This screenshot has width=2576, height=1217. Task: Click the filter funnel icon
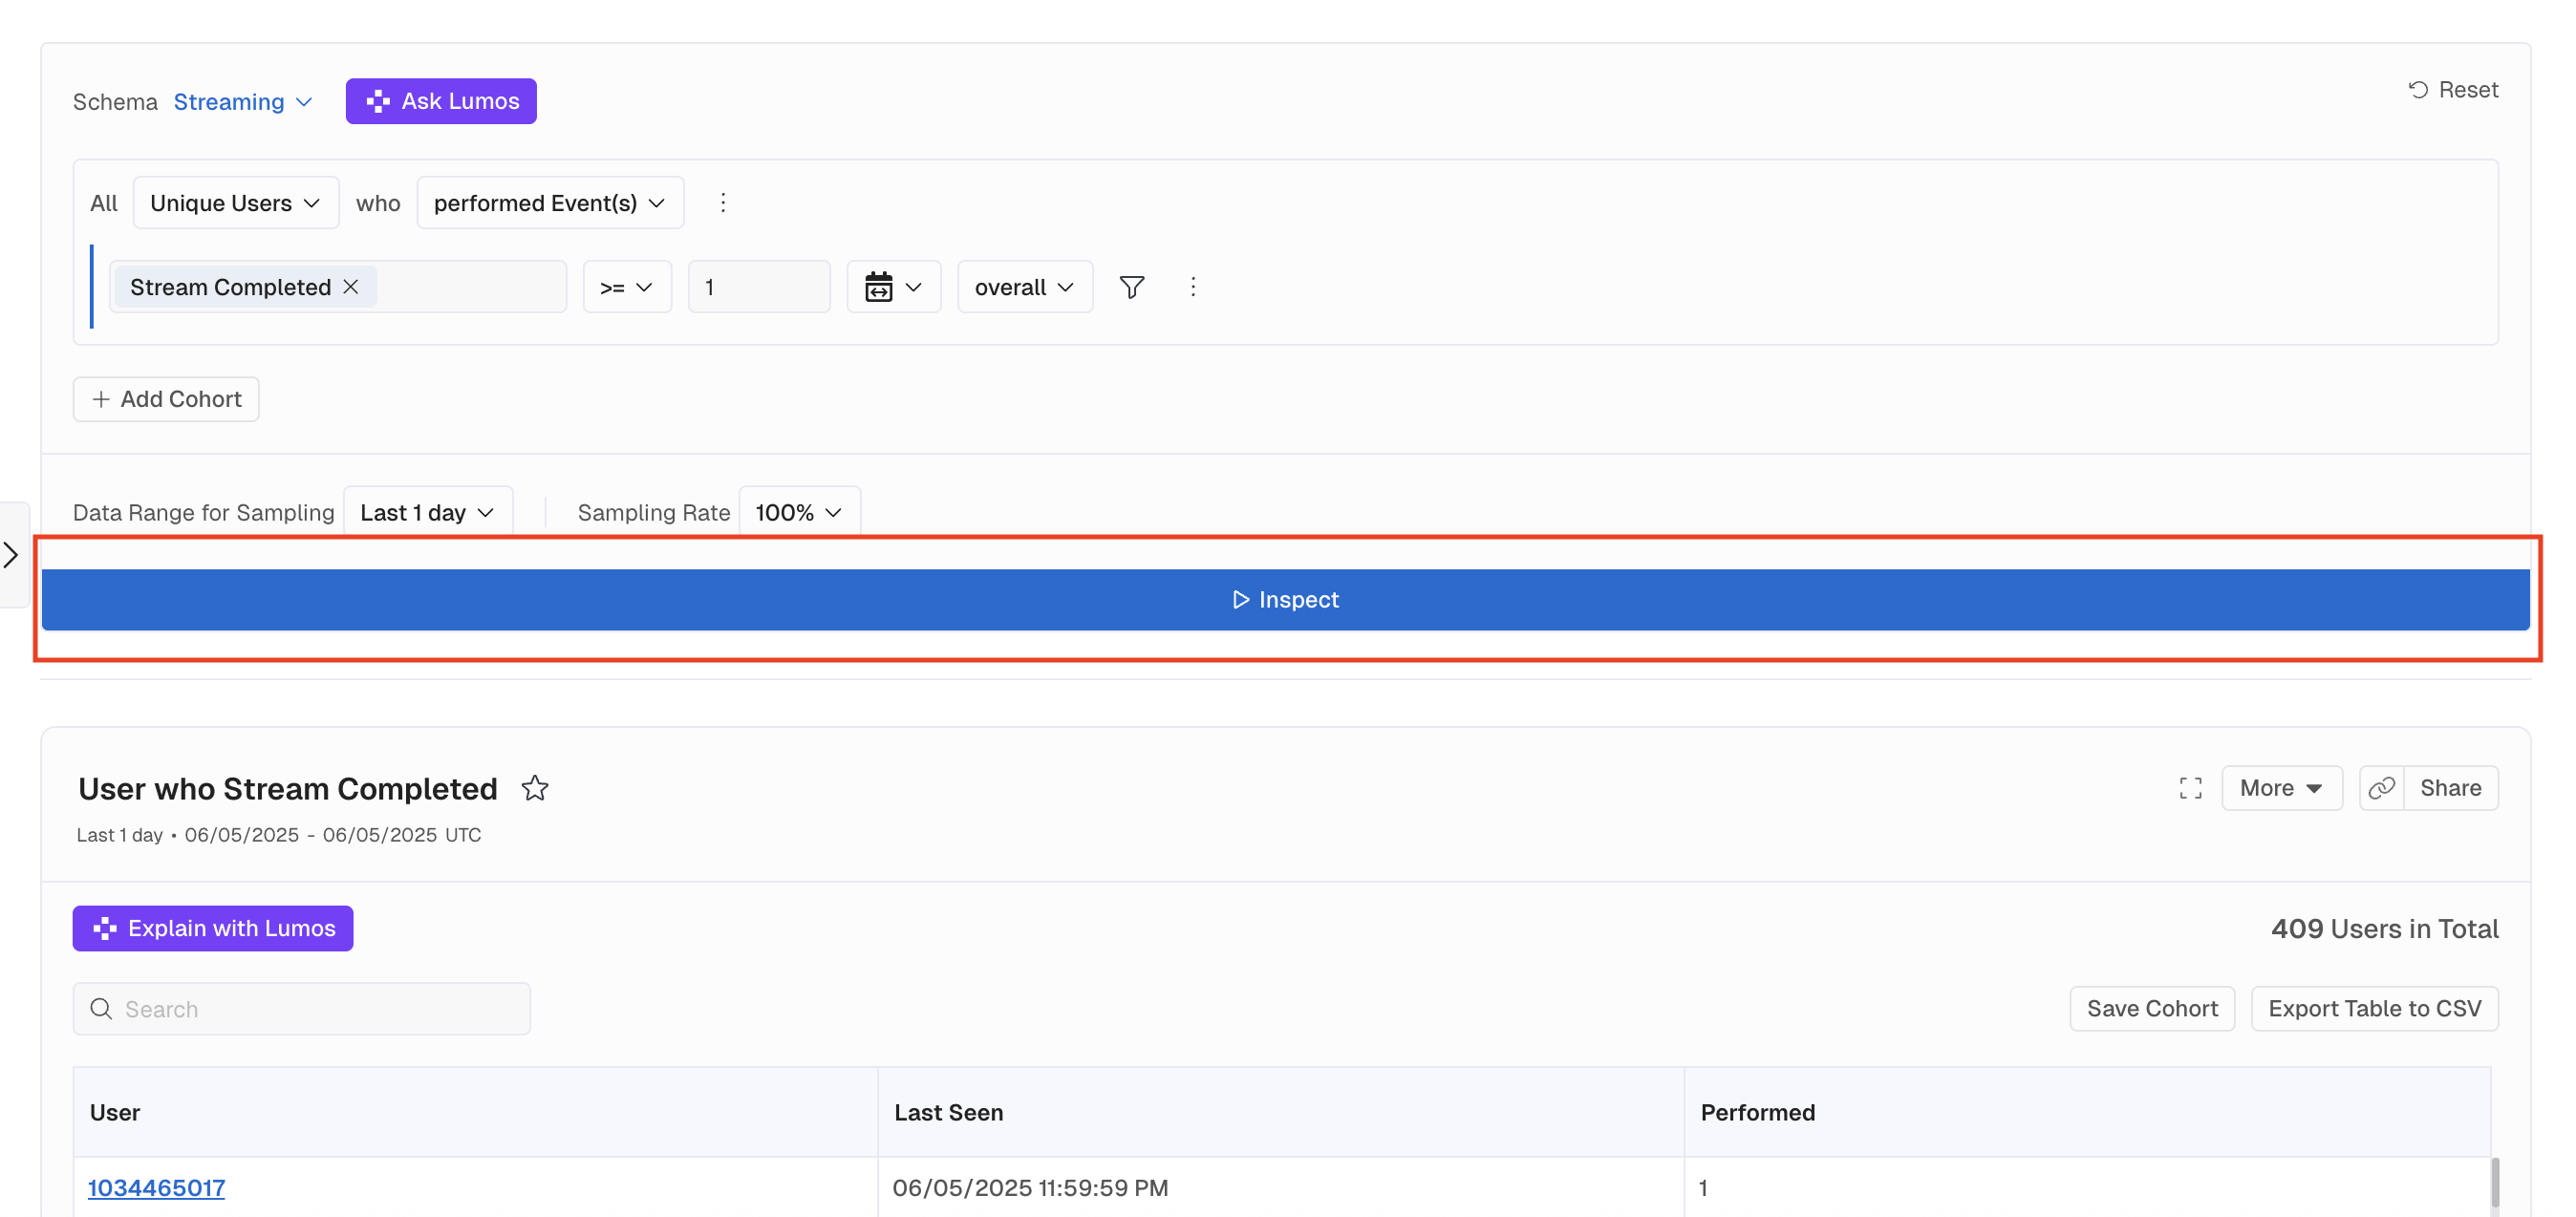tap(1131, 287)
